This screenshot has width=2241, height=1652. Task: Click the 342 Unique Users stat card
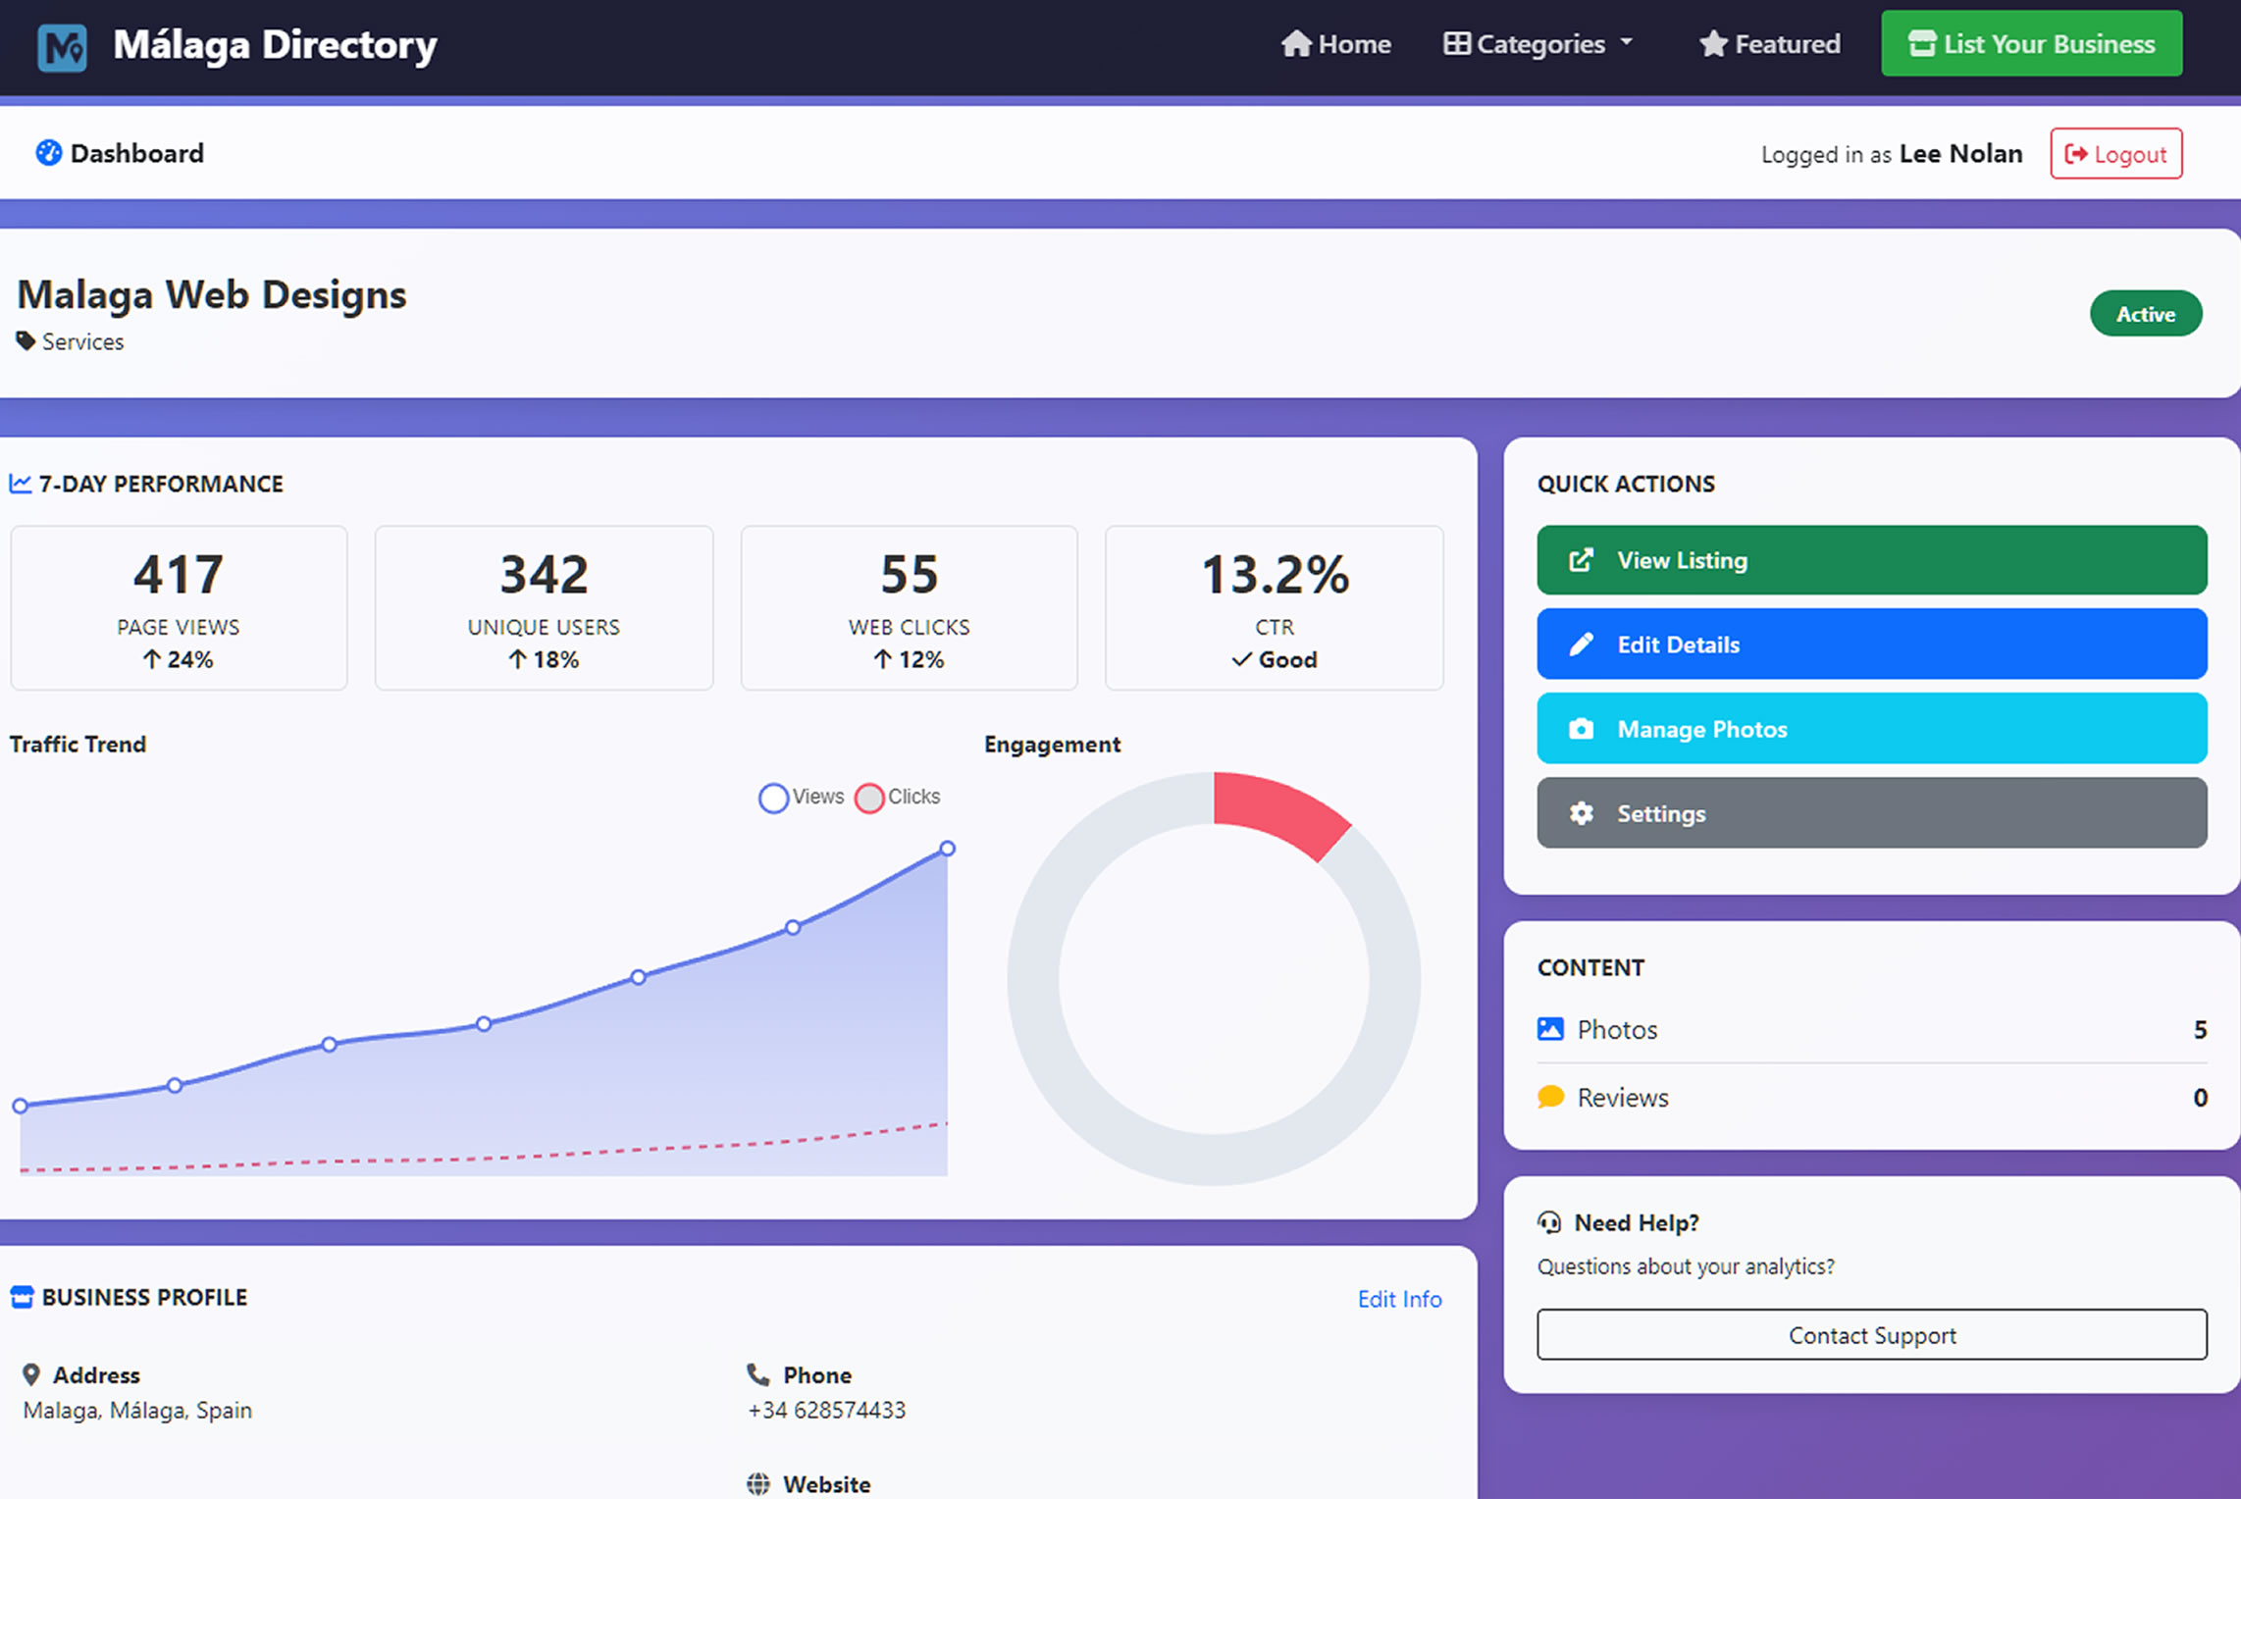544,608
